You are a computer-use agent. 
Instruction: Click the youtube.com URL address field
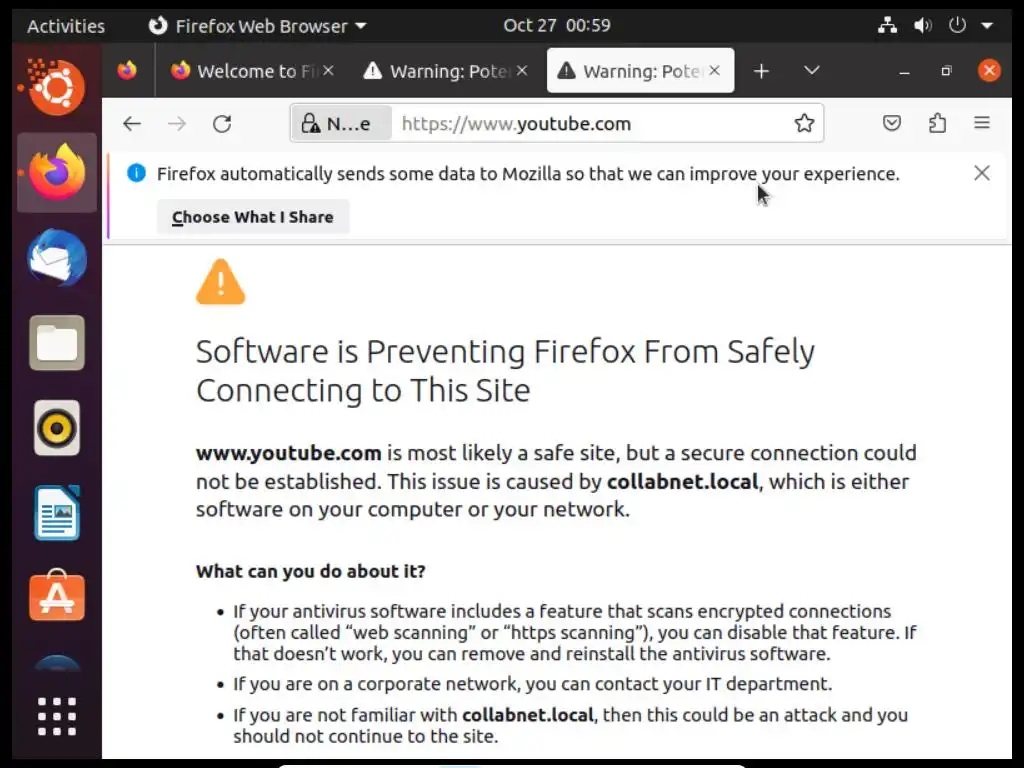pyautogui.click(x=590, y=124)
